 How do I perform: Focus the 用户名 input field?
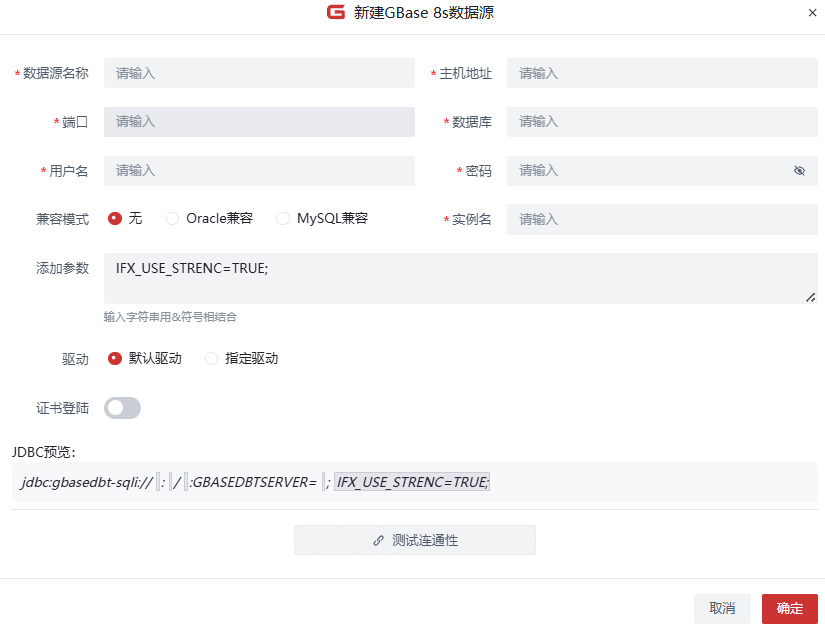point(259,171)
